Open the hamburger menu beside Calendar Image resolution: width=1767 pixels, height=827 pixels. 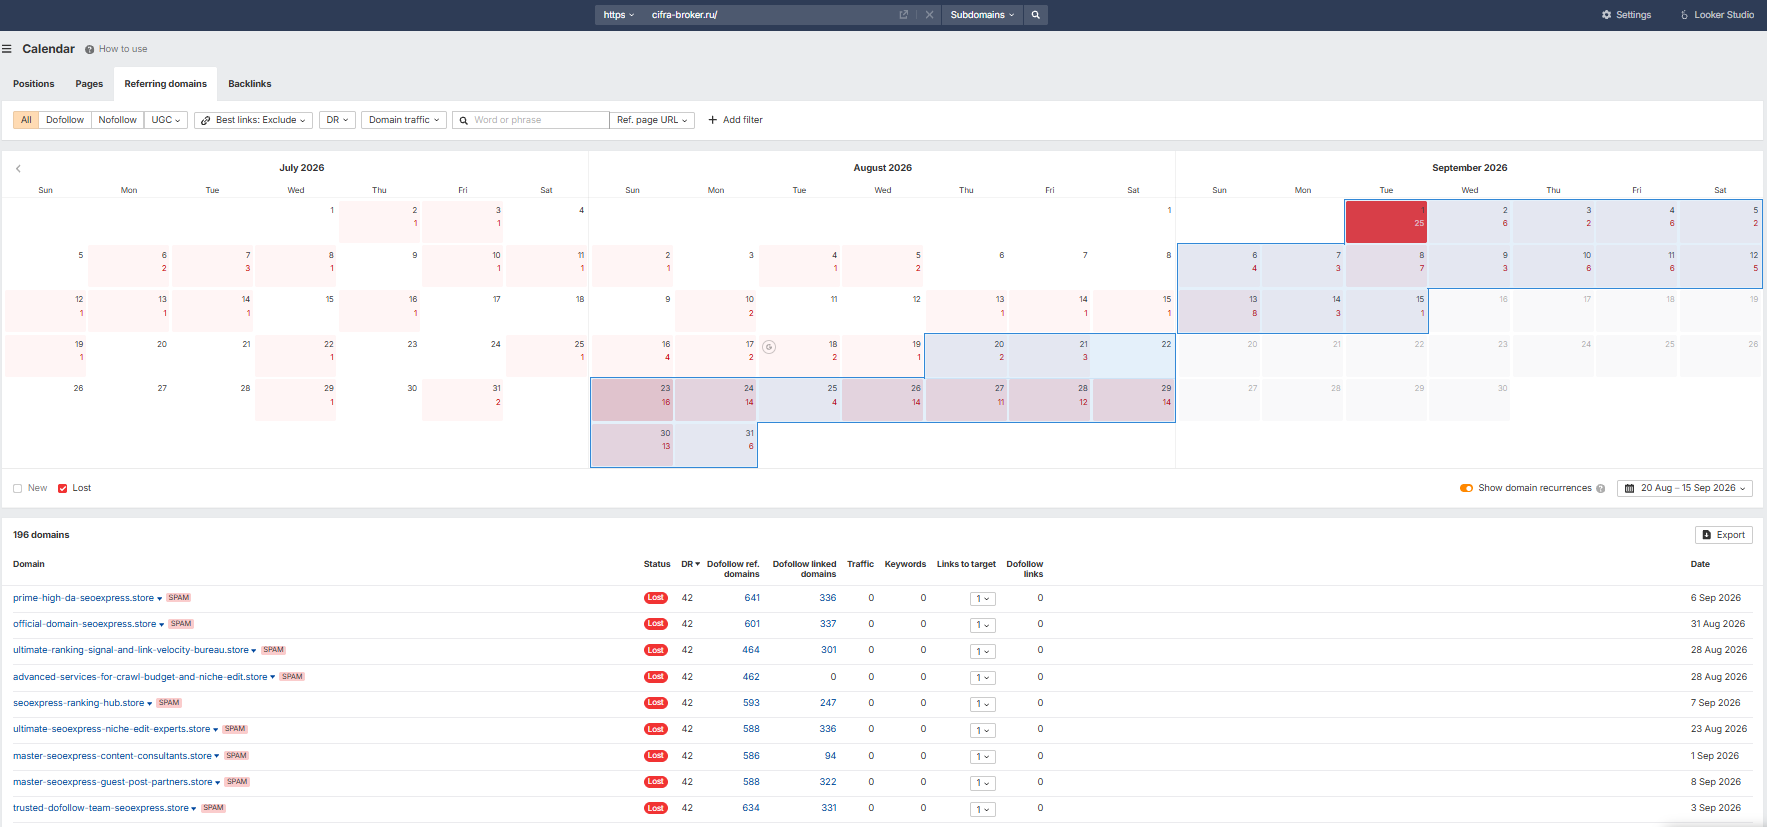(x=7, y=49)
